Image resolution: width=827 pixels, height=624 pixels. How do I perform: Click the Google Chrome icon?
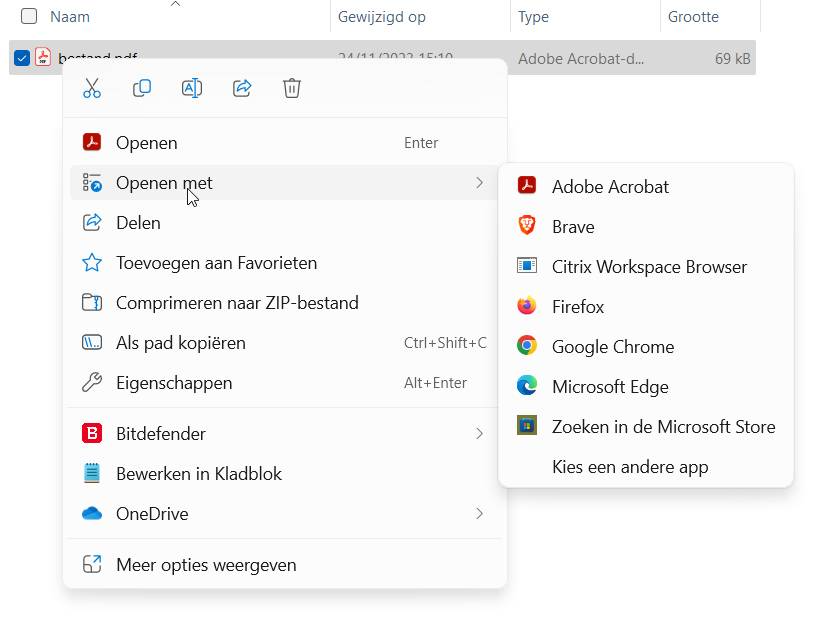[x=527, y=345]
